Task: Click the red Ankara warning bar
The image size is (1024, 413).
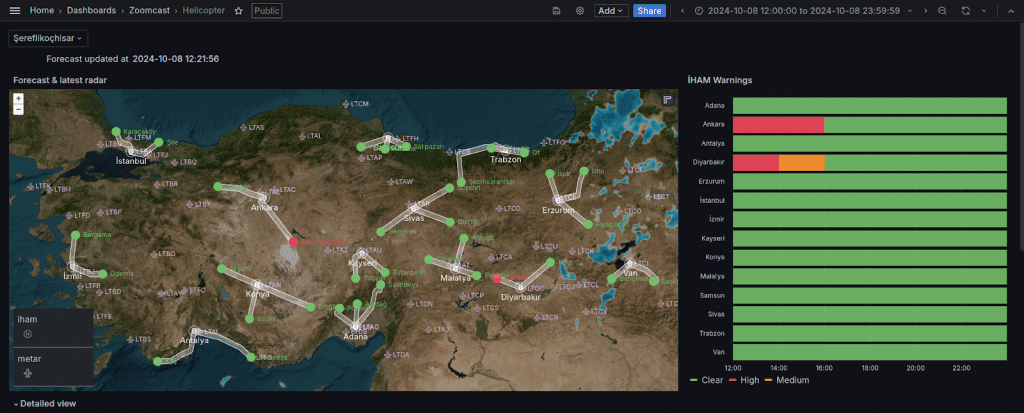Action: click(778, 125)
